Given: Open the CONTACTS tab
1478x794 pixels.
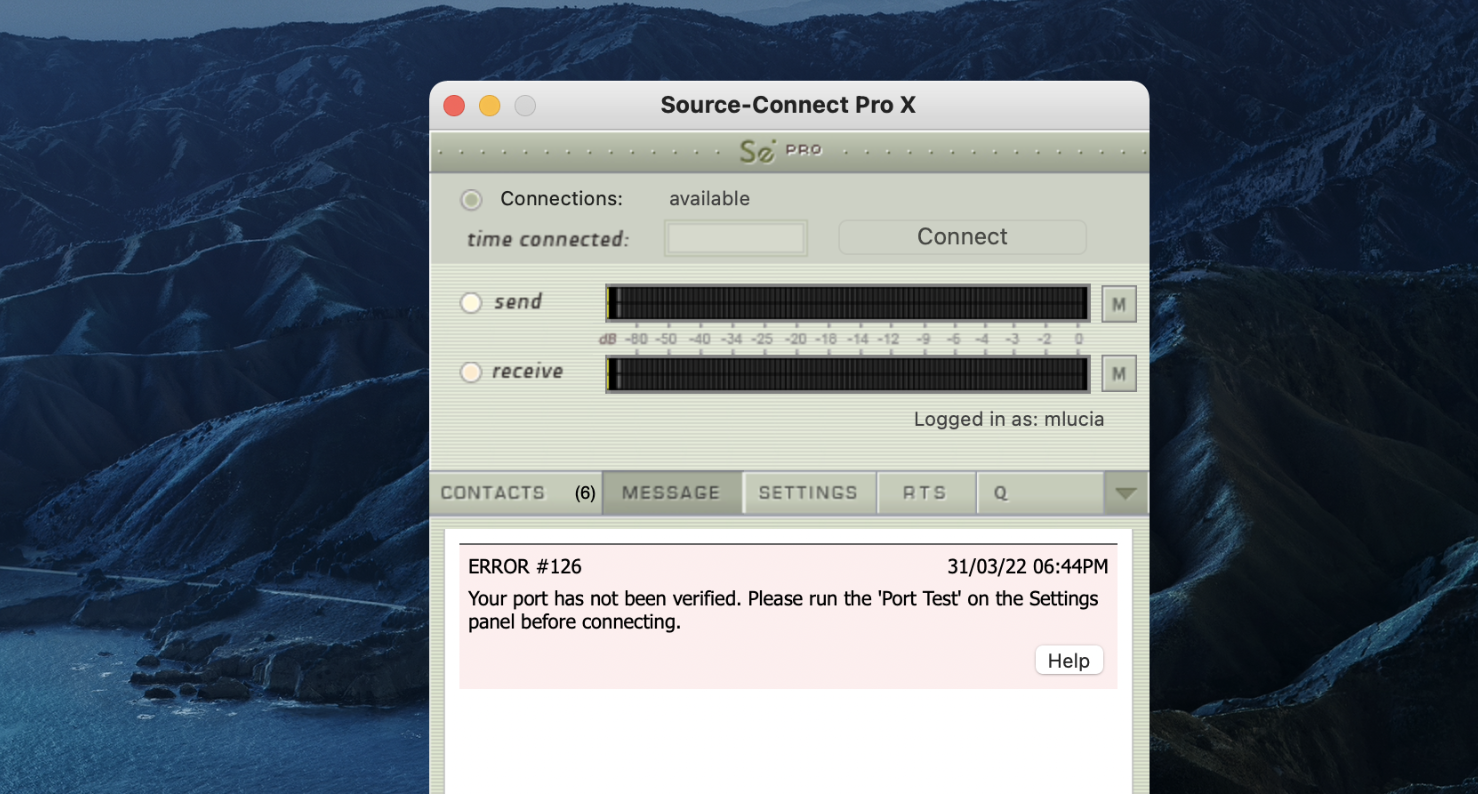Looking at the screenshot, I should (x=516, y=493).
